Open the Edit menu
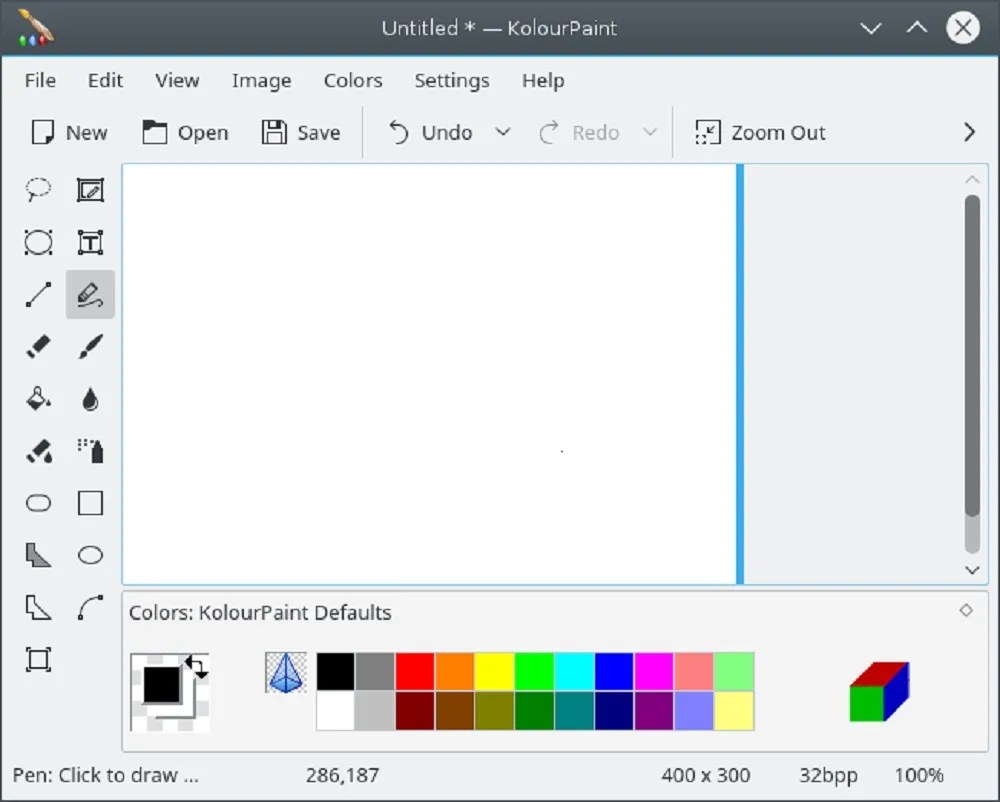 (x=105, y=80)
